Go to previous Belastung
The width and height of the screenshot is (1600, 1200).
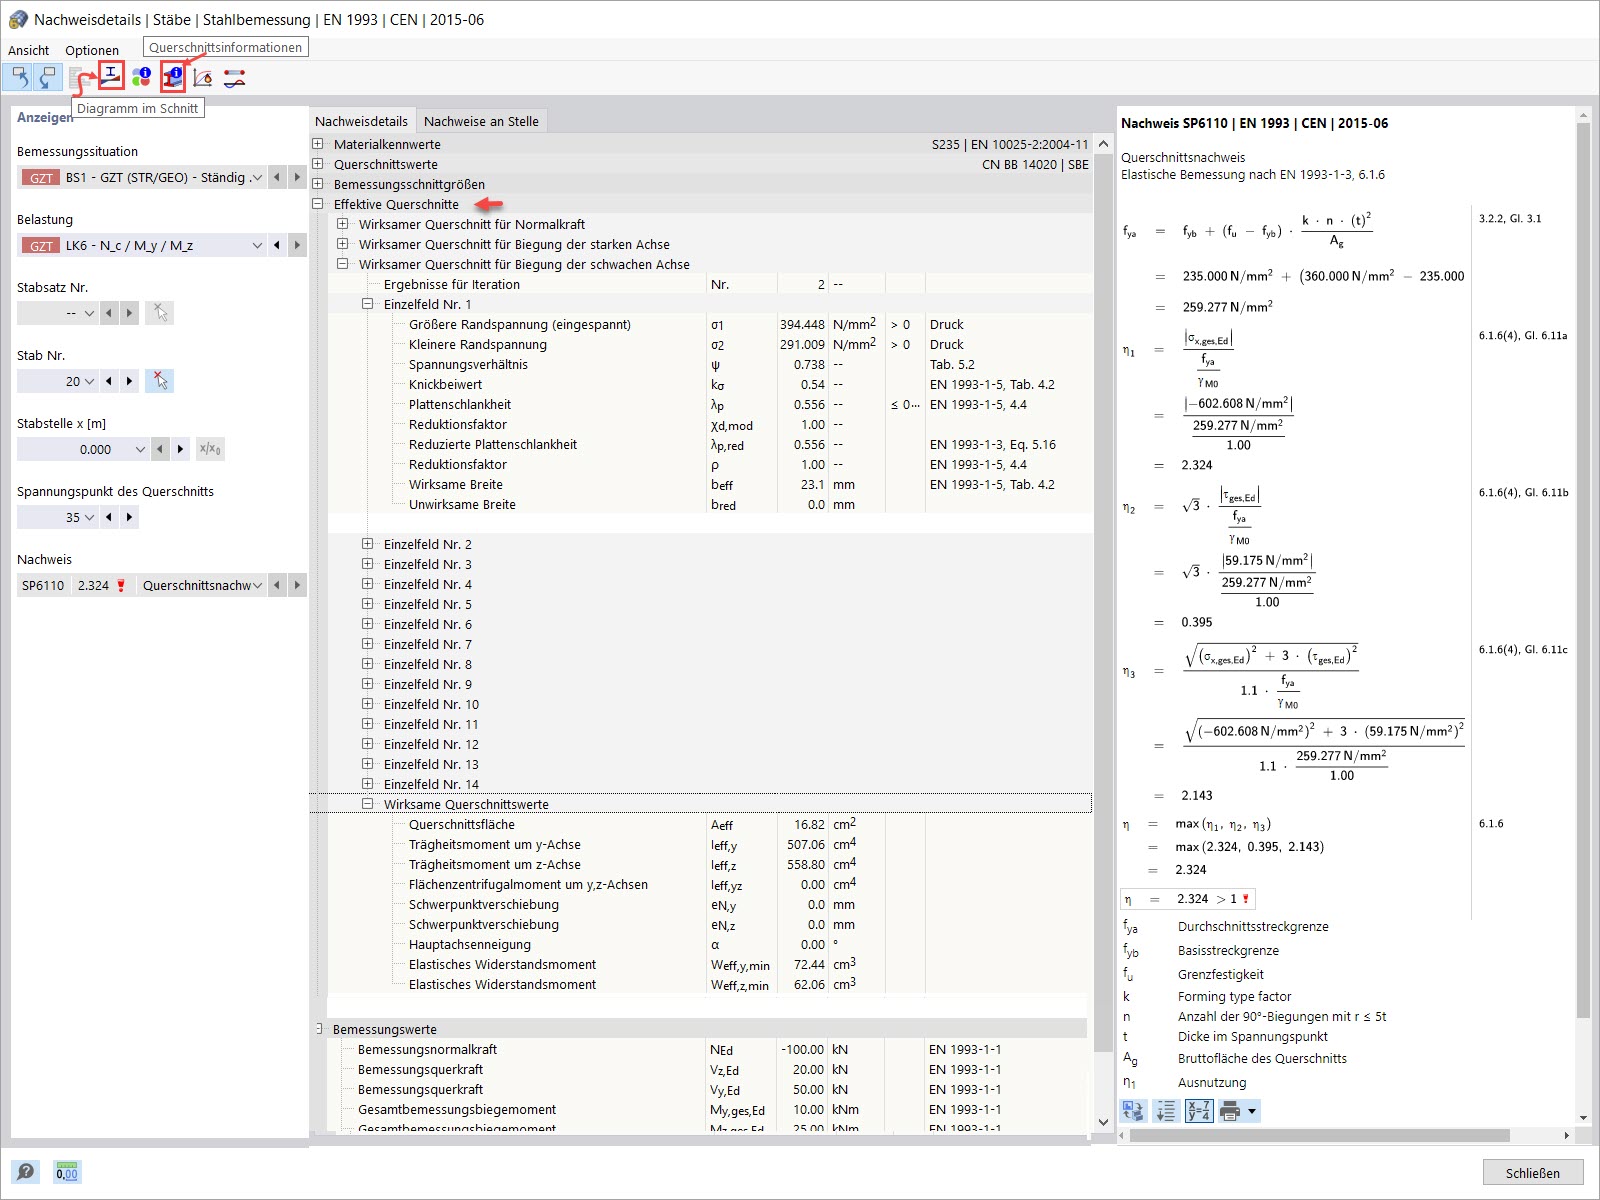click(276, 245)
